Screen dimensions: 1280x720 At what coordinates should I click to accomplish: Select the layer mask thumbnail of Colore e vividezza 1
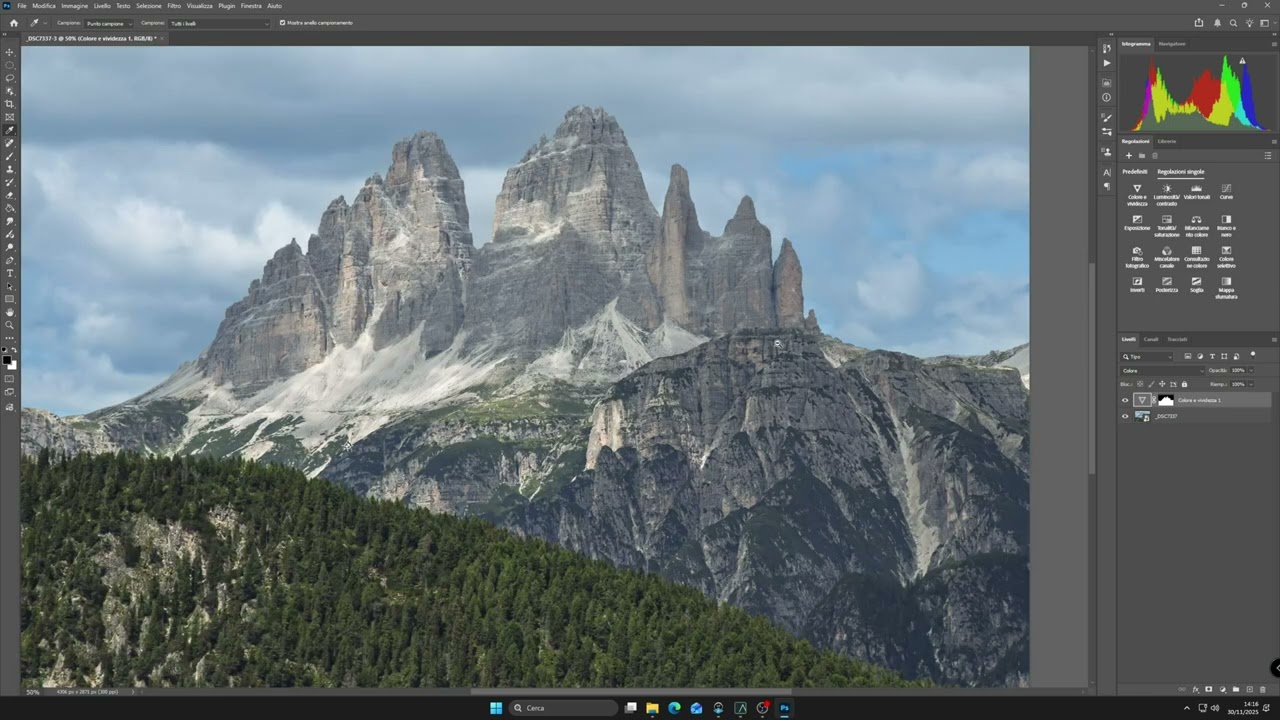1166,400
